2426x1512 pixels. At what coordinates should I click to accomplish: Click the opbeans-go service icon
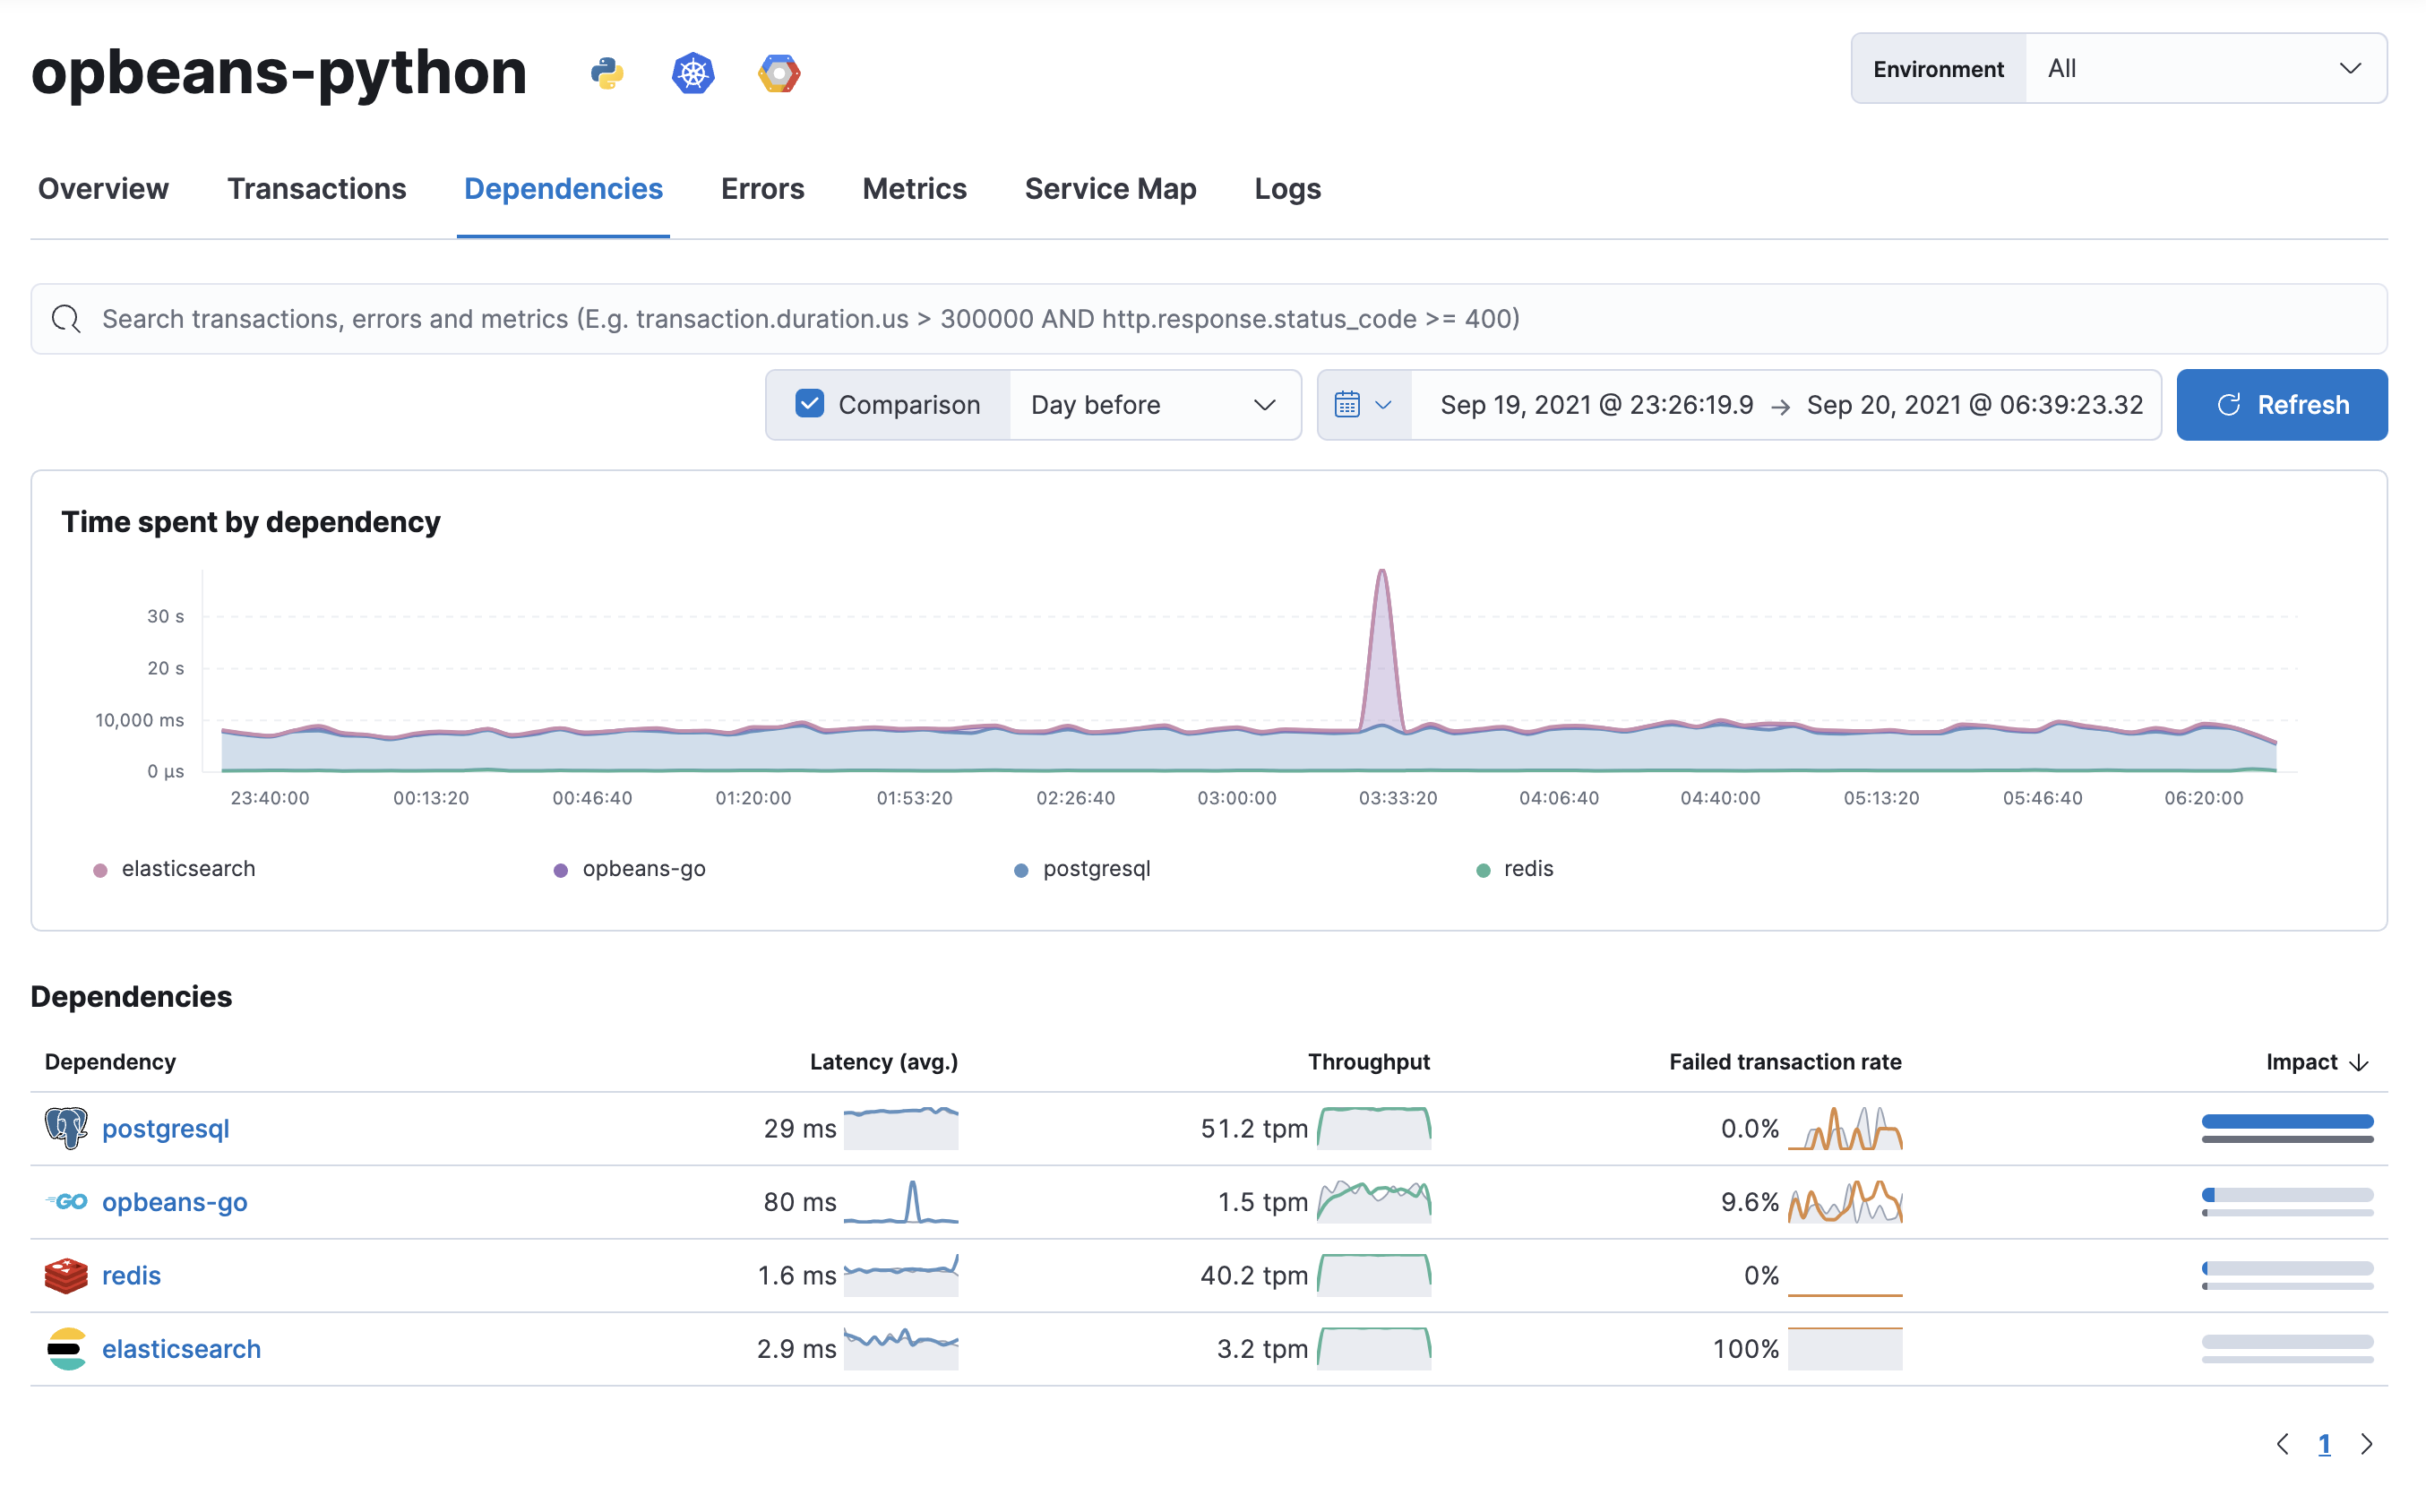pyautogui.click(x=63, y=1200)
